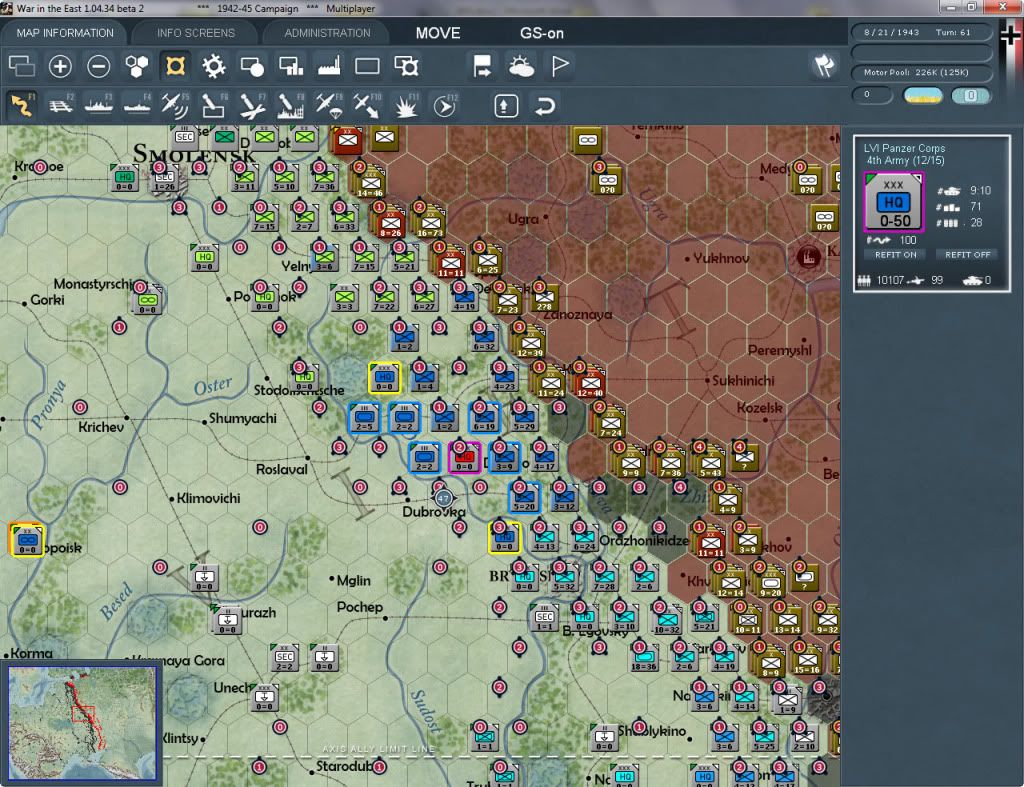1024x787 pixels.
Task: Click the teal pill showing 0
Action: pos(971,95)
